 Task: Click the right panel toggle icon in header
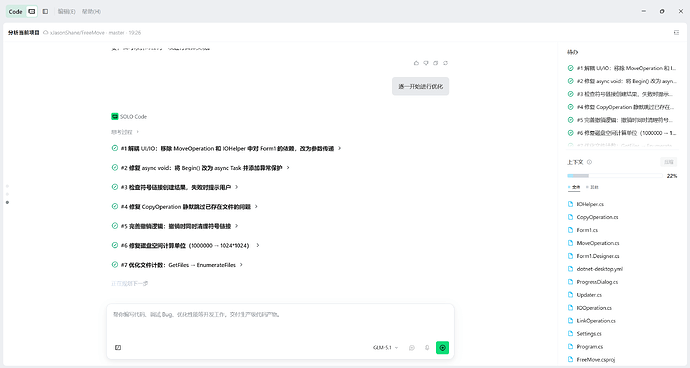point(676,33)
